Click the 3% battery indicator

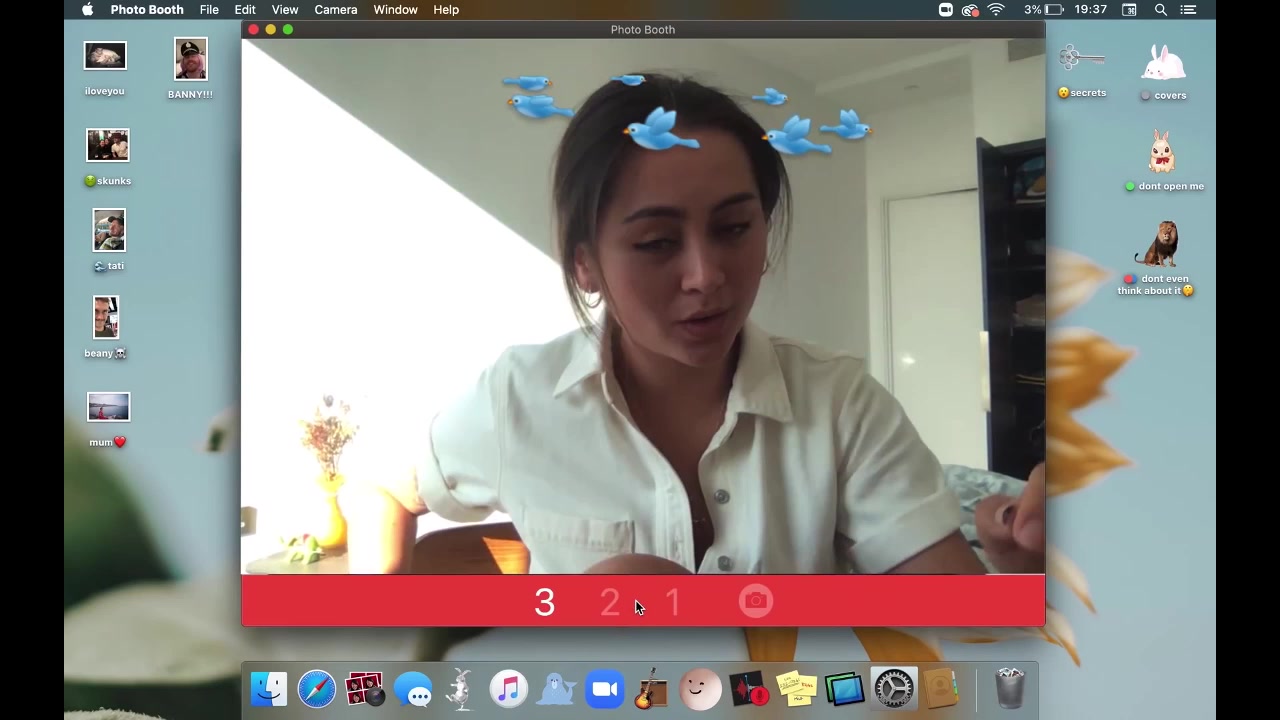click(x=1043, y=9)
